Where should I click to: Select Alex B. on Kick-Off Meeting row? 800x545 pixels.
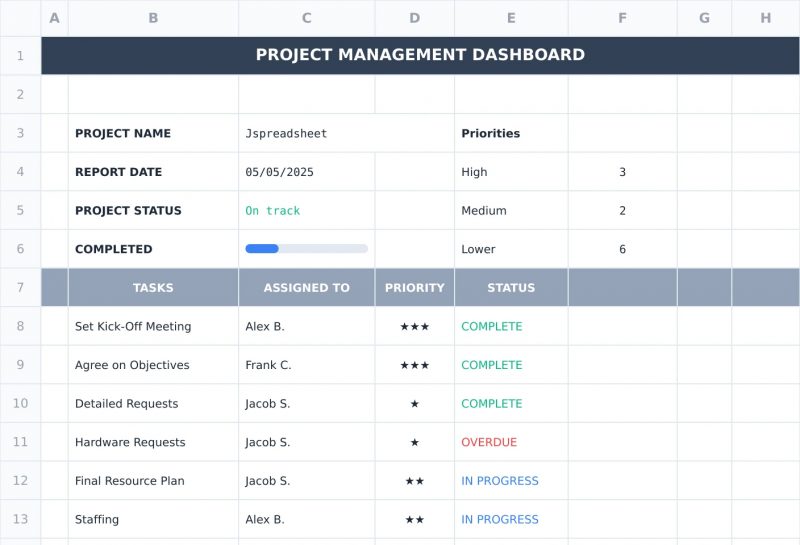[307, 326]
